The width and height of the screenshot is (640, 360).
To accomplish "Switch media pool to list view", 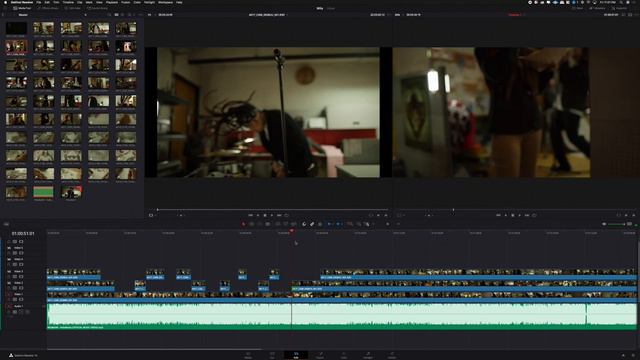I will click(123, 15).
